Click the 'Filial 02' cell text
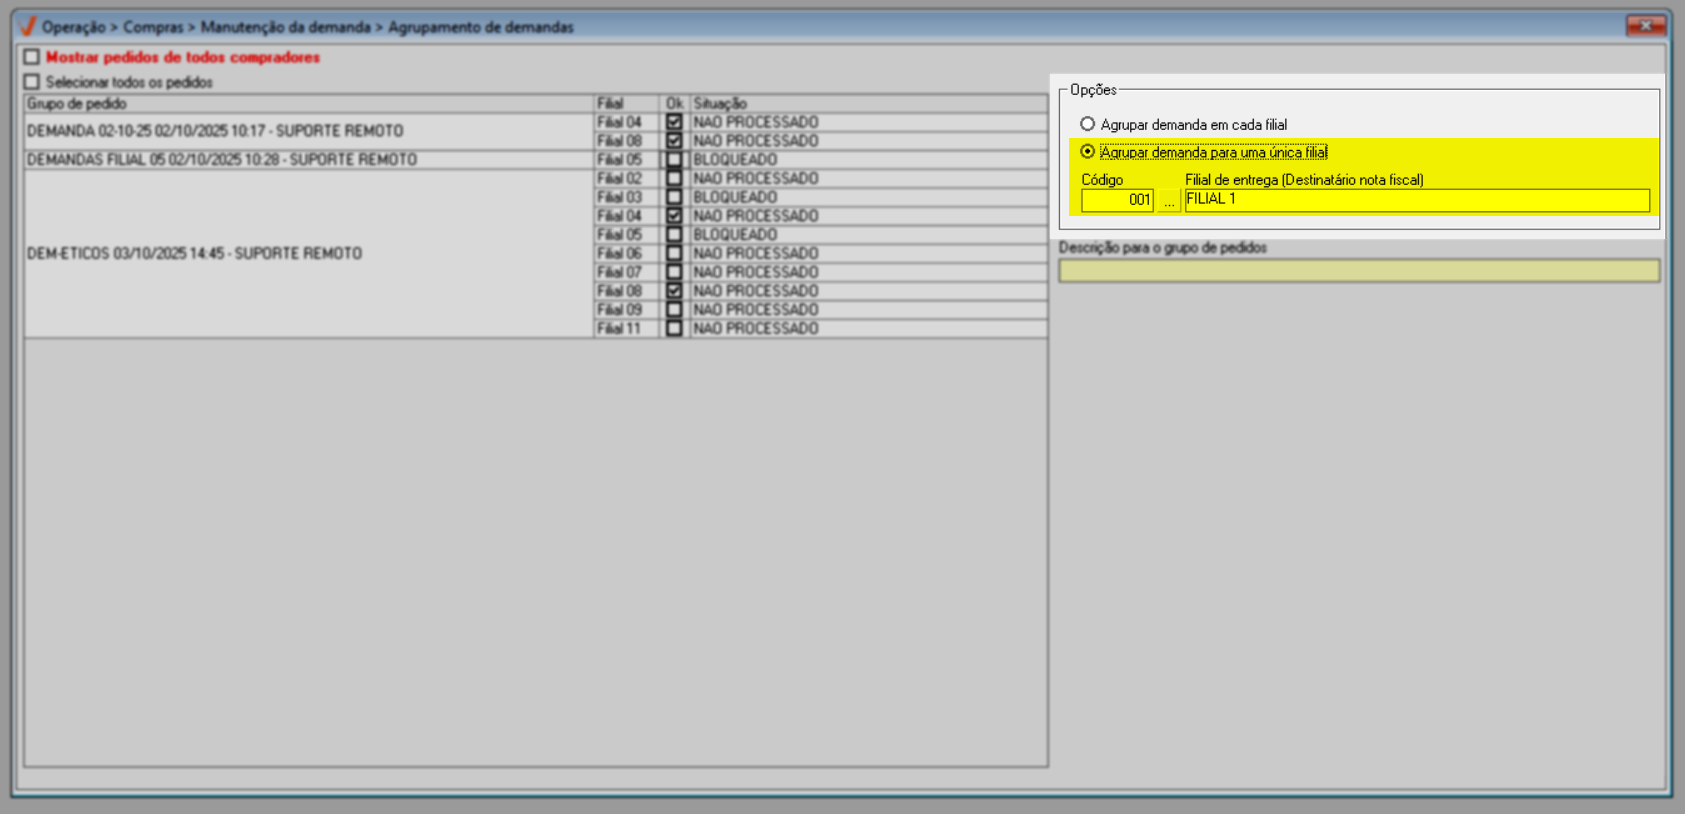 619,178
